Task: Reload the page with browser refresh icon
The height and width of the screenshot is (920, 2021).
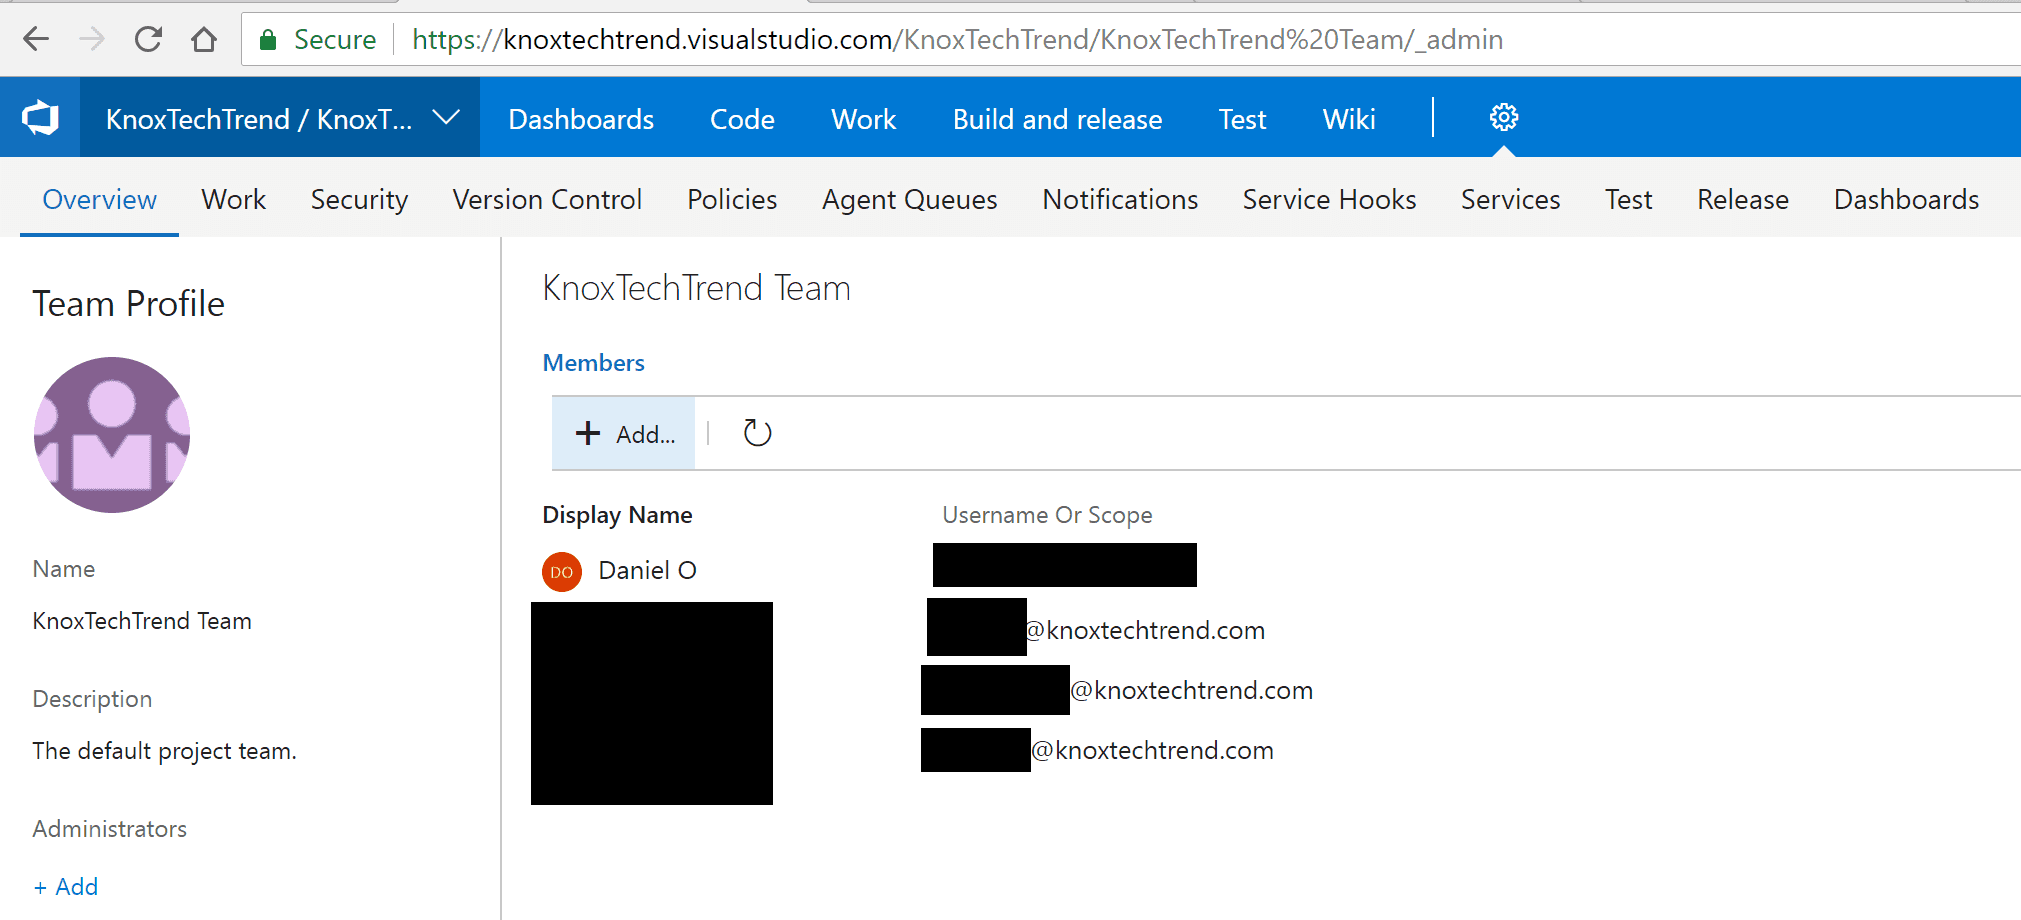Action: pos(148,39)
